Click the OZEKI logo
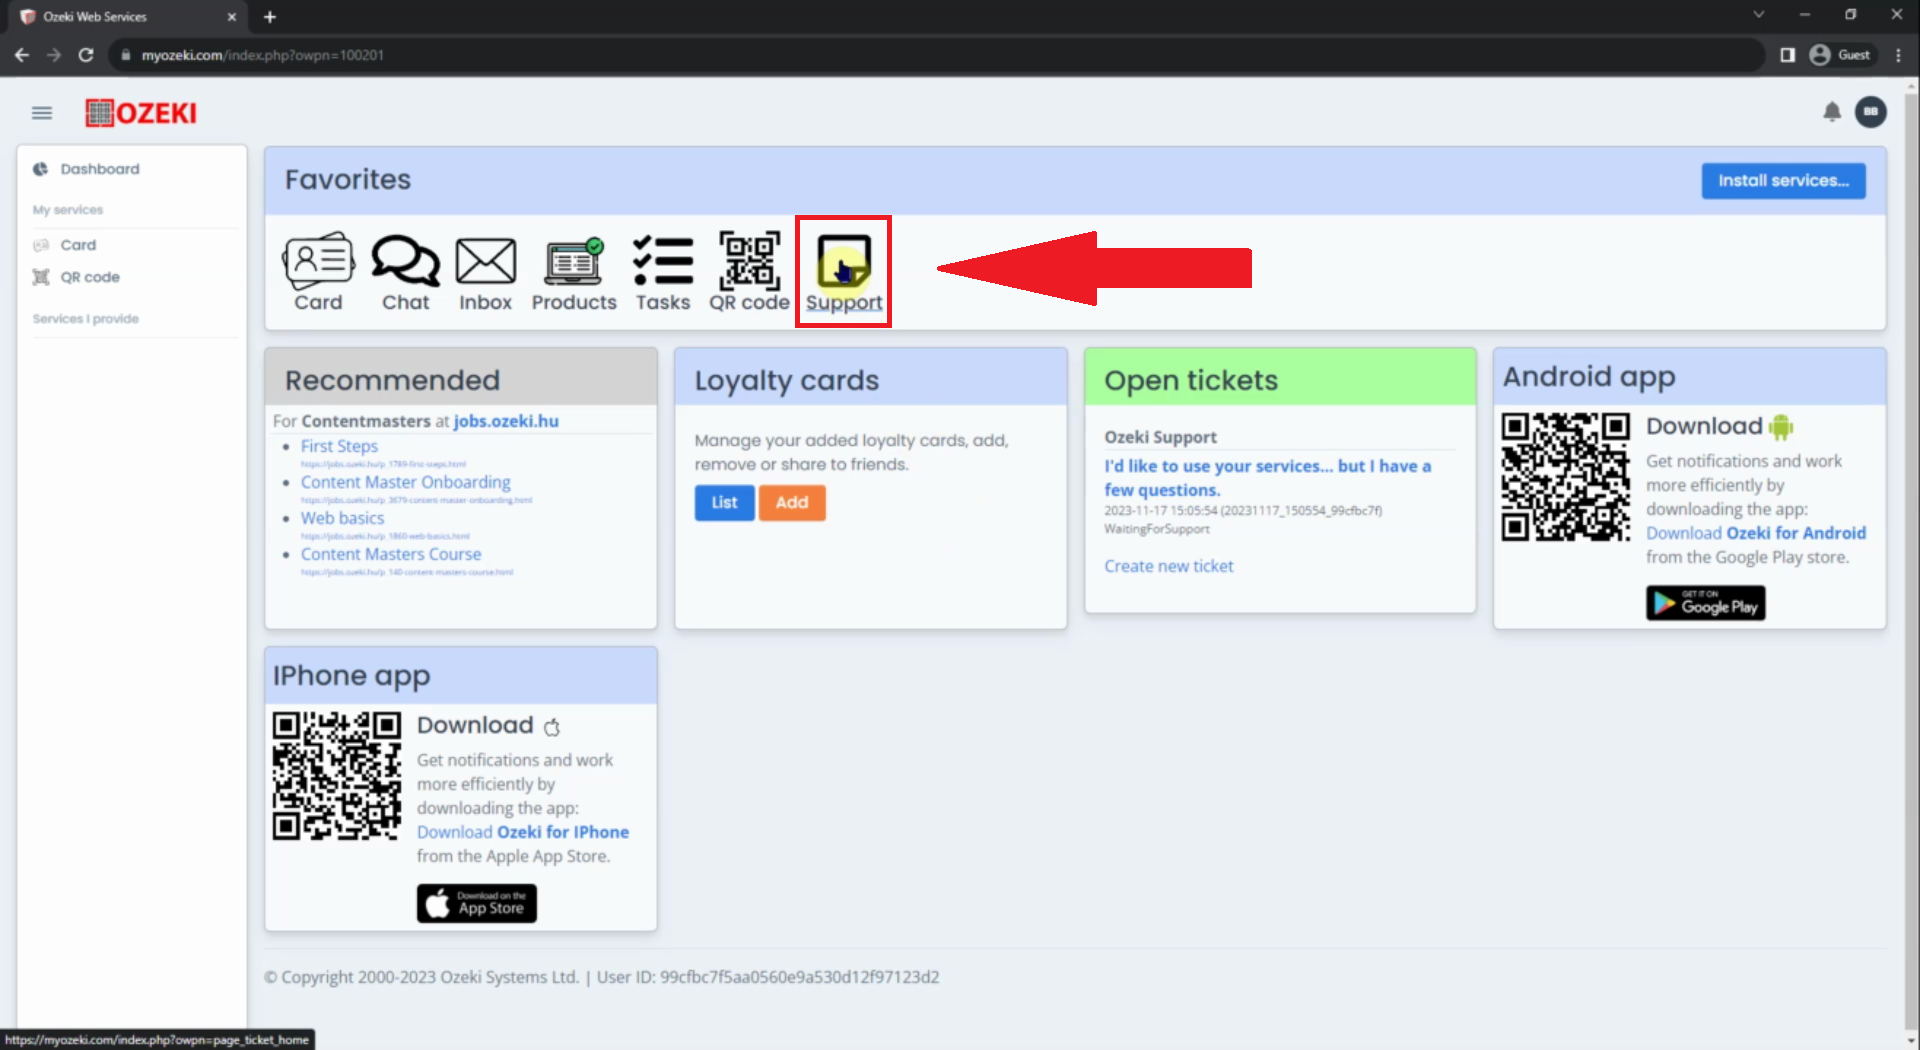 click(x=141, y=113)
